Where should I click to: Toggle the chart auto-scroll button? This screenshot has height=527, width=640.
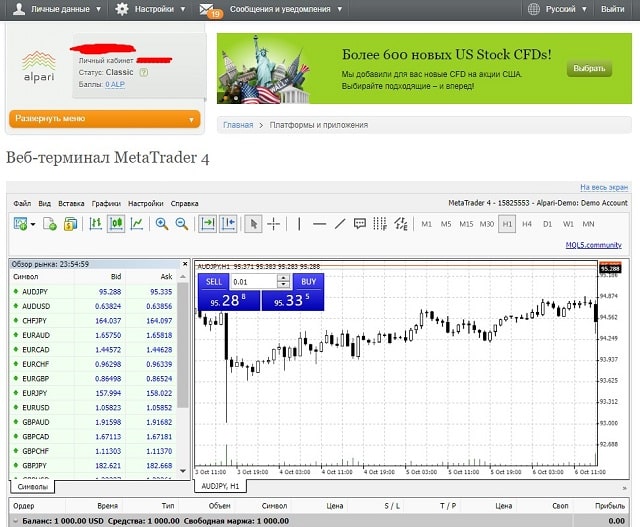tap(208, 224)
